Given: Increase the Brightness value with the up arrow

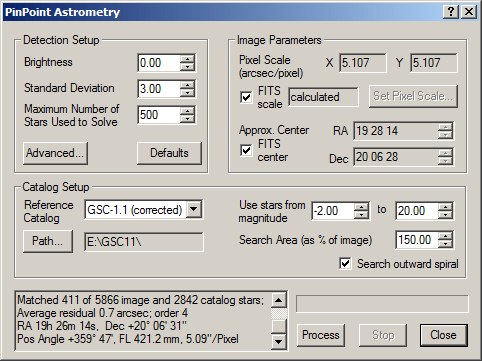Looking at the screenshot, I should 187,59.
